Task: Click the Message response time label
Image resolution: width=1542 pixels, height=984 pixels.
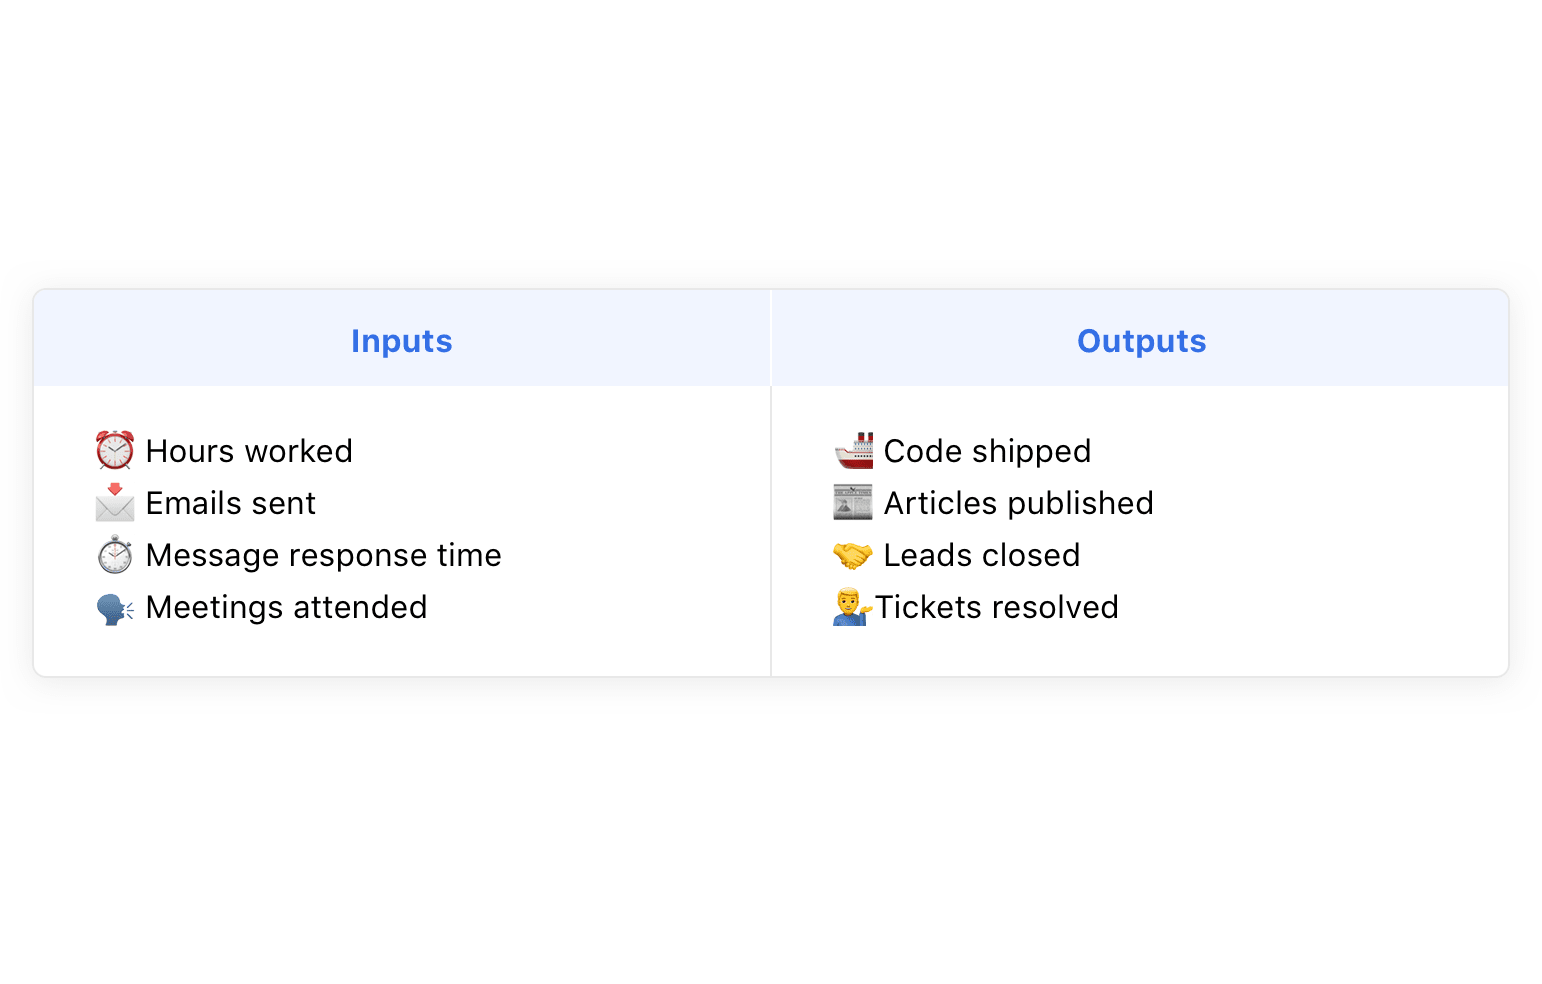Action: click(323, 555)
